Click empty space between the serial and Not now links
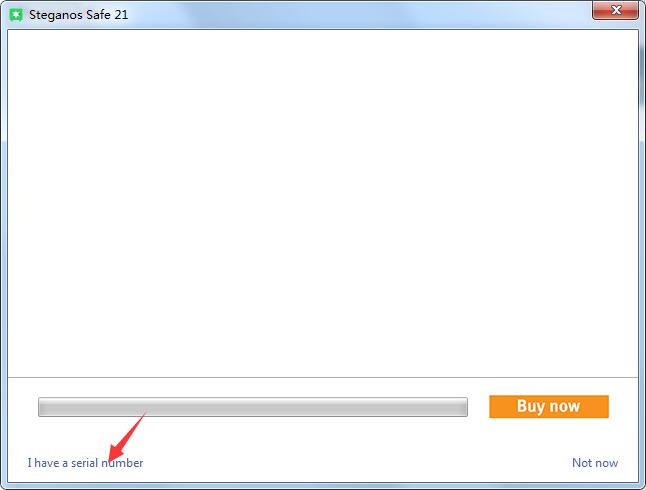This screenshot has width=646, height=490. (358, 463)
